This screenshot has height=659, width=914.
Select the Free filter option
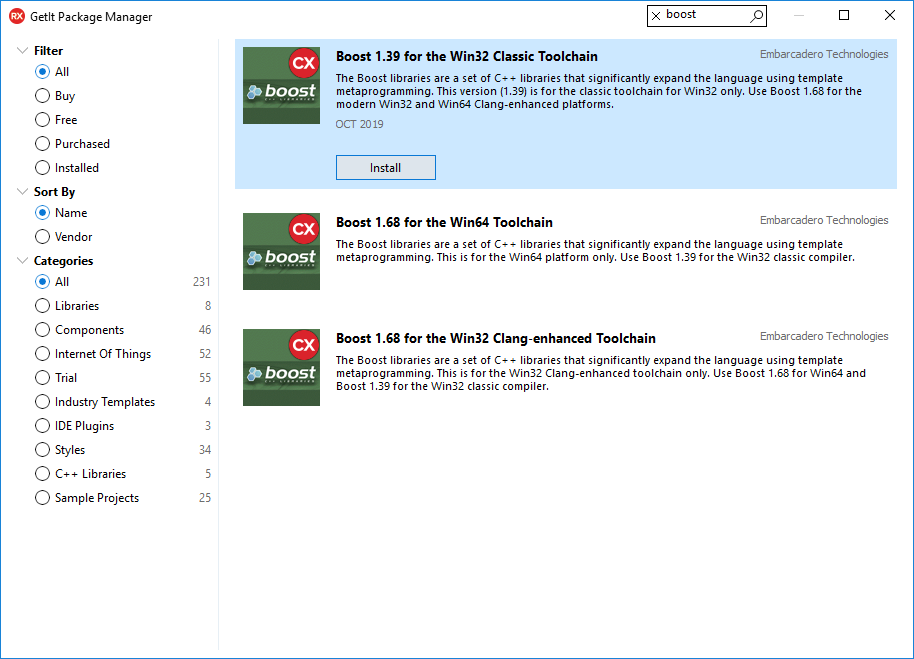[42, 119]
